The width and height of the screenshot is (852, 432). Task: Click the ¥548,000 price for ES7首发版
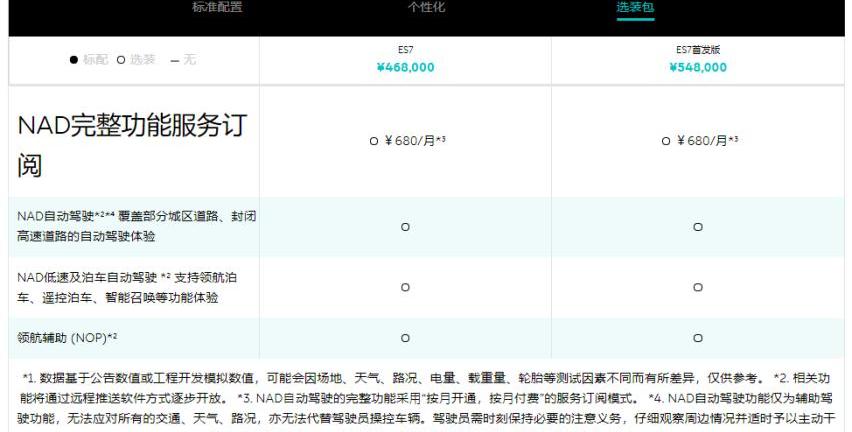tap(698, 67)
